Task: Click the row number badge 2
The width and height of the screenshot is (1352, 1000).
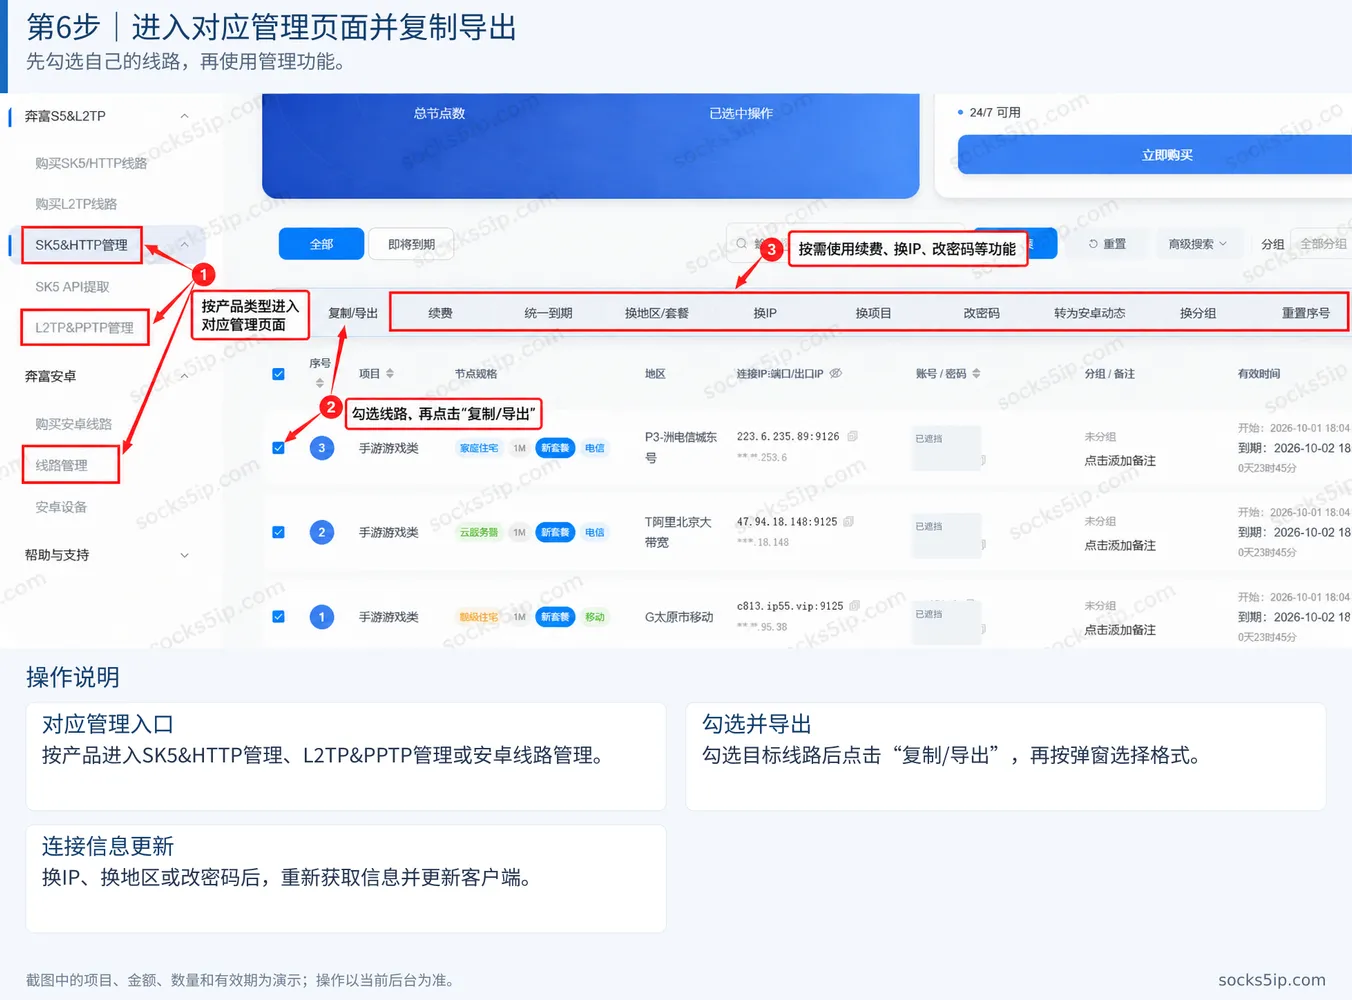Action: coord(322,533)
